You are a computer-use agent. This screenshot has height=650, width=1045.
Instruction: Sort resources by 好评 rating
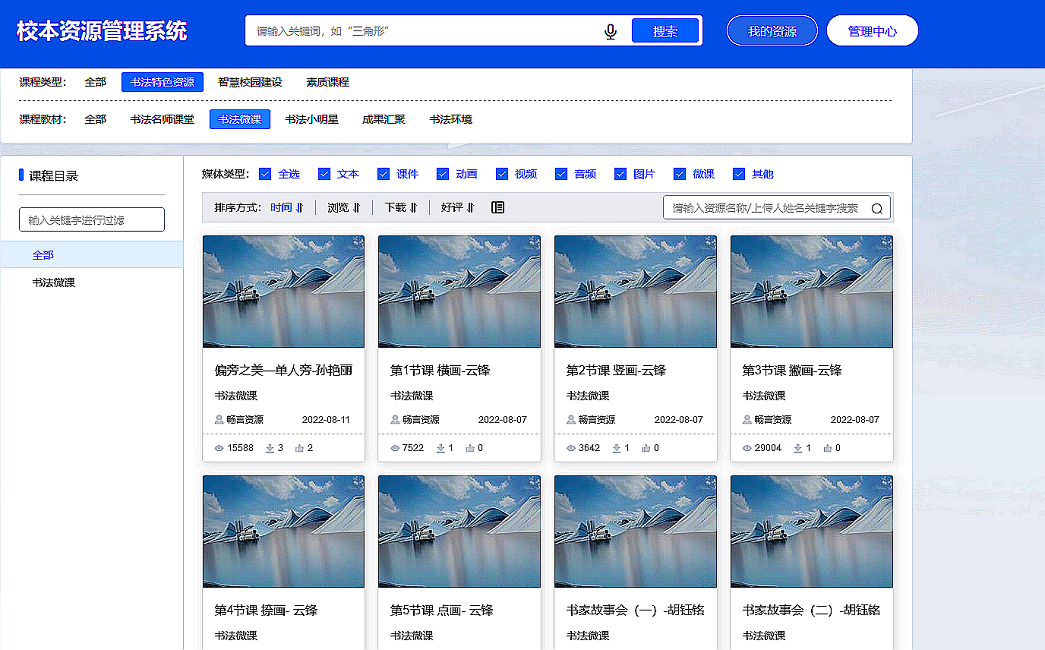coord(457,208)
